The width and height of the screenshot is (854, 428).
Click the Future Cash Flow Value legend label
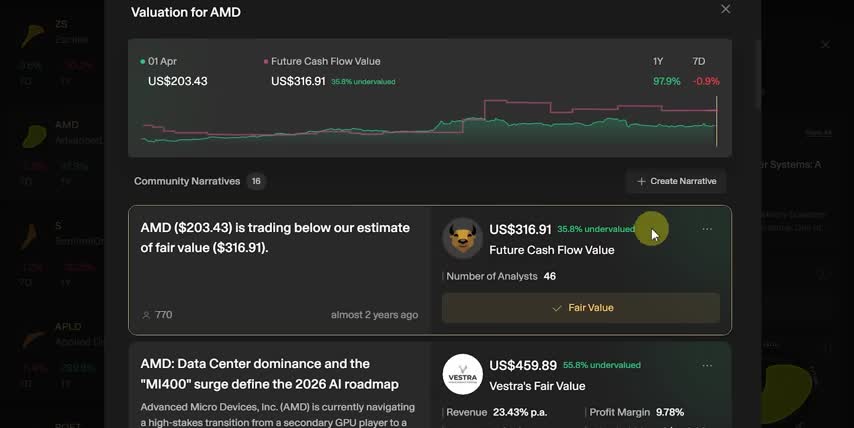pyautogui.click(x=326, y=62)
